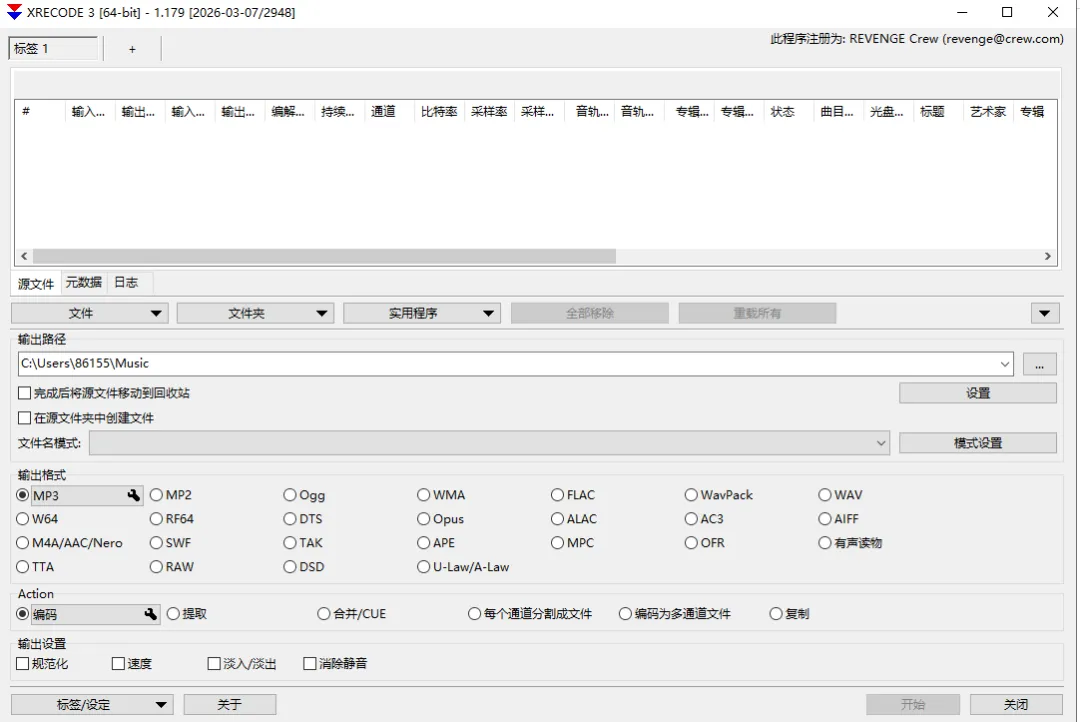The height and width of the screenshot is (722, 1080).
Task: Expand the 文件名模式 combo box
Action: pos(880,443)
